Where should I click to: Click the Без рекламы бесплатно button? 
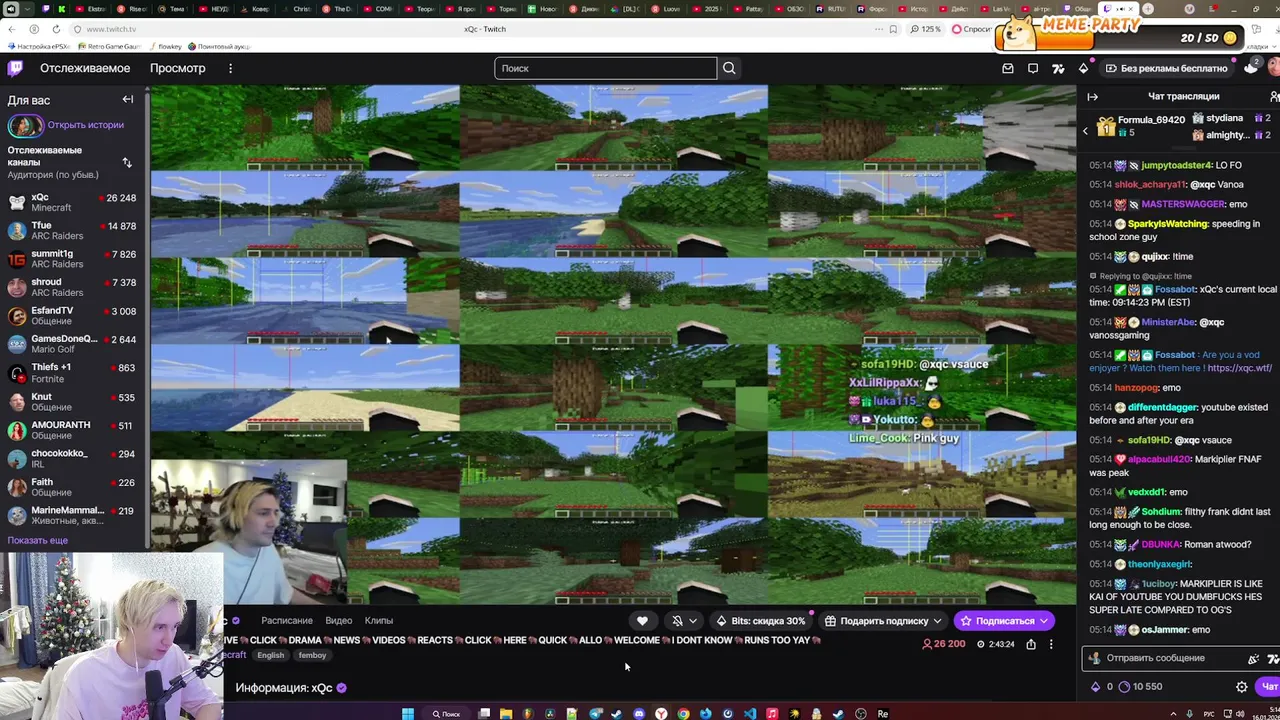pyautogui.click(x=1166, y=68)
